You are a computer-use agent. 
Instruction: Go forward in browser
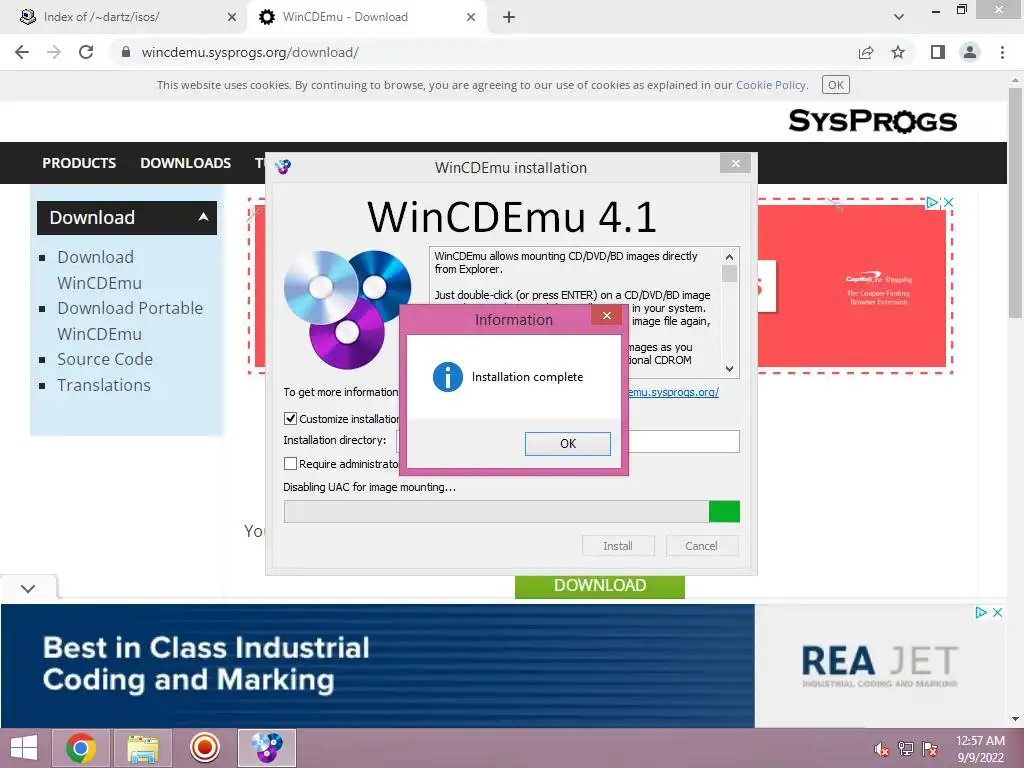click(54, 52)
